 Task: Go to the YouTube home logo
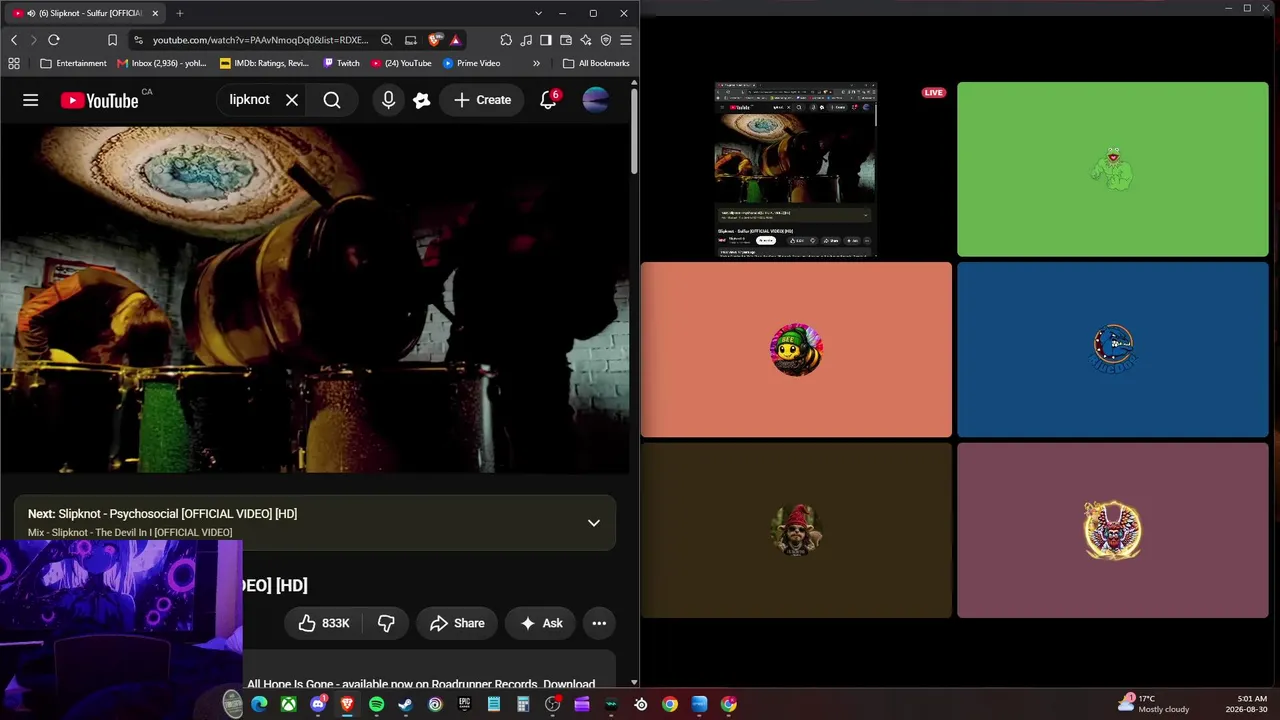[x=100, y=100]
